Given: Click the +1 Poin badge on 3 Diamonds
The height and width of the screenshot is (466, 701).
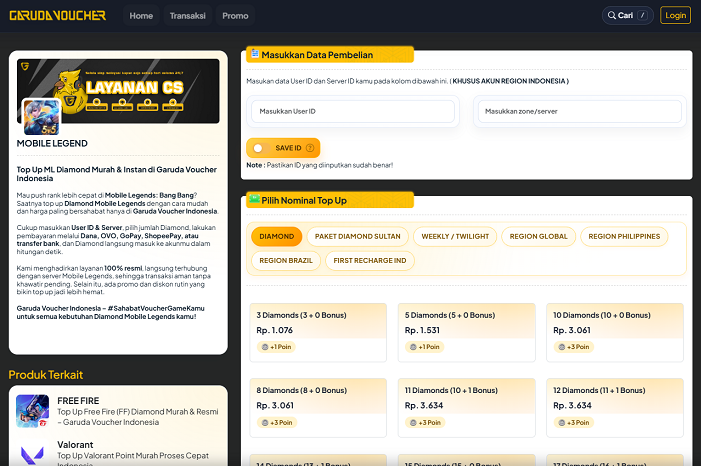Looking at the screenshot, I should [276, 347].
